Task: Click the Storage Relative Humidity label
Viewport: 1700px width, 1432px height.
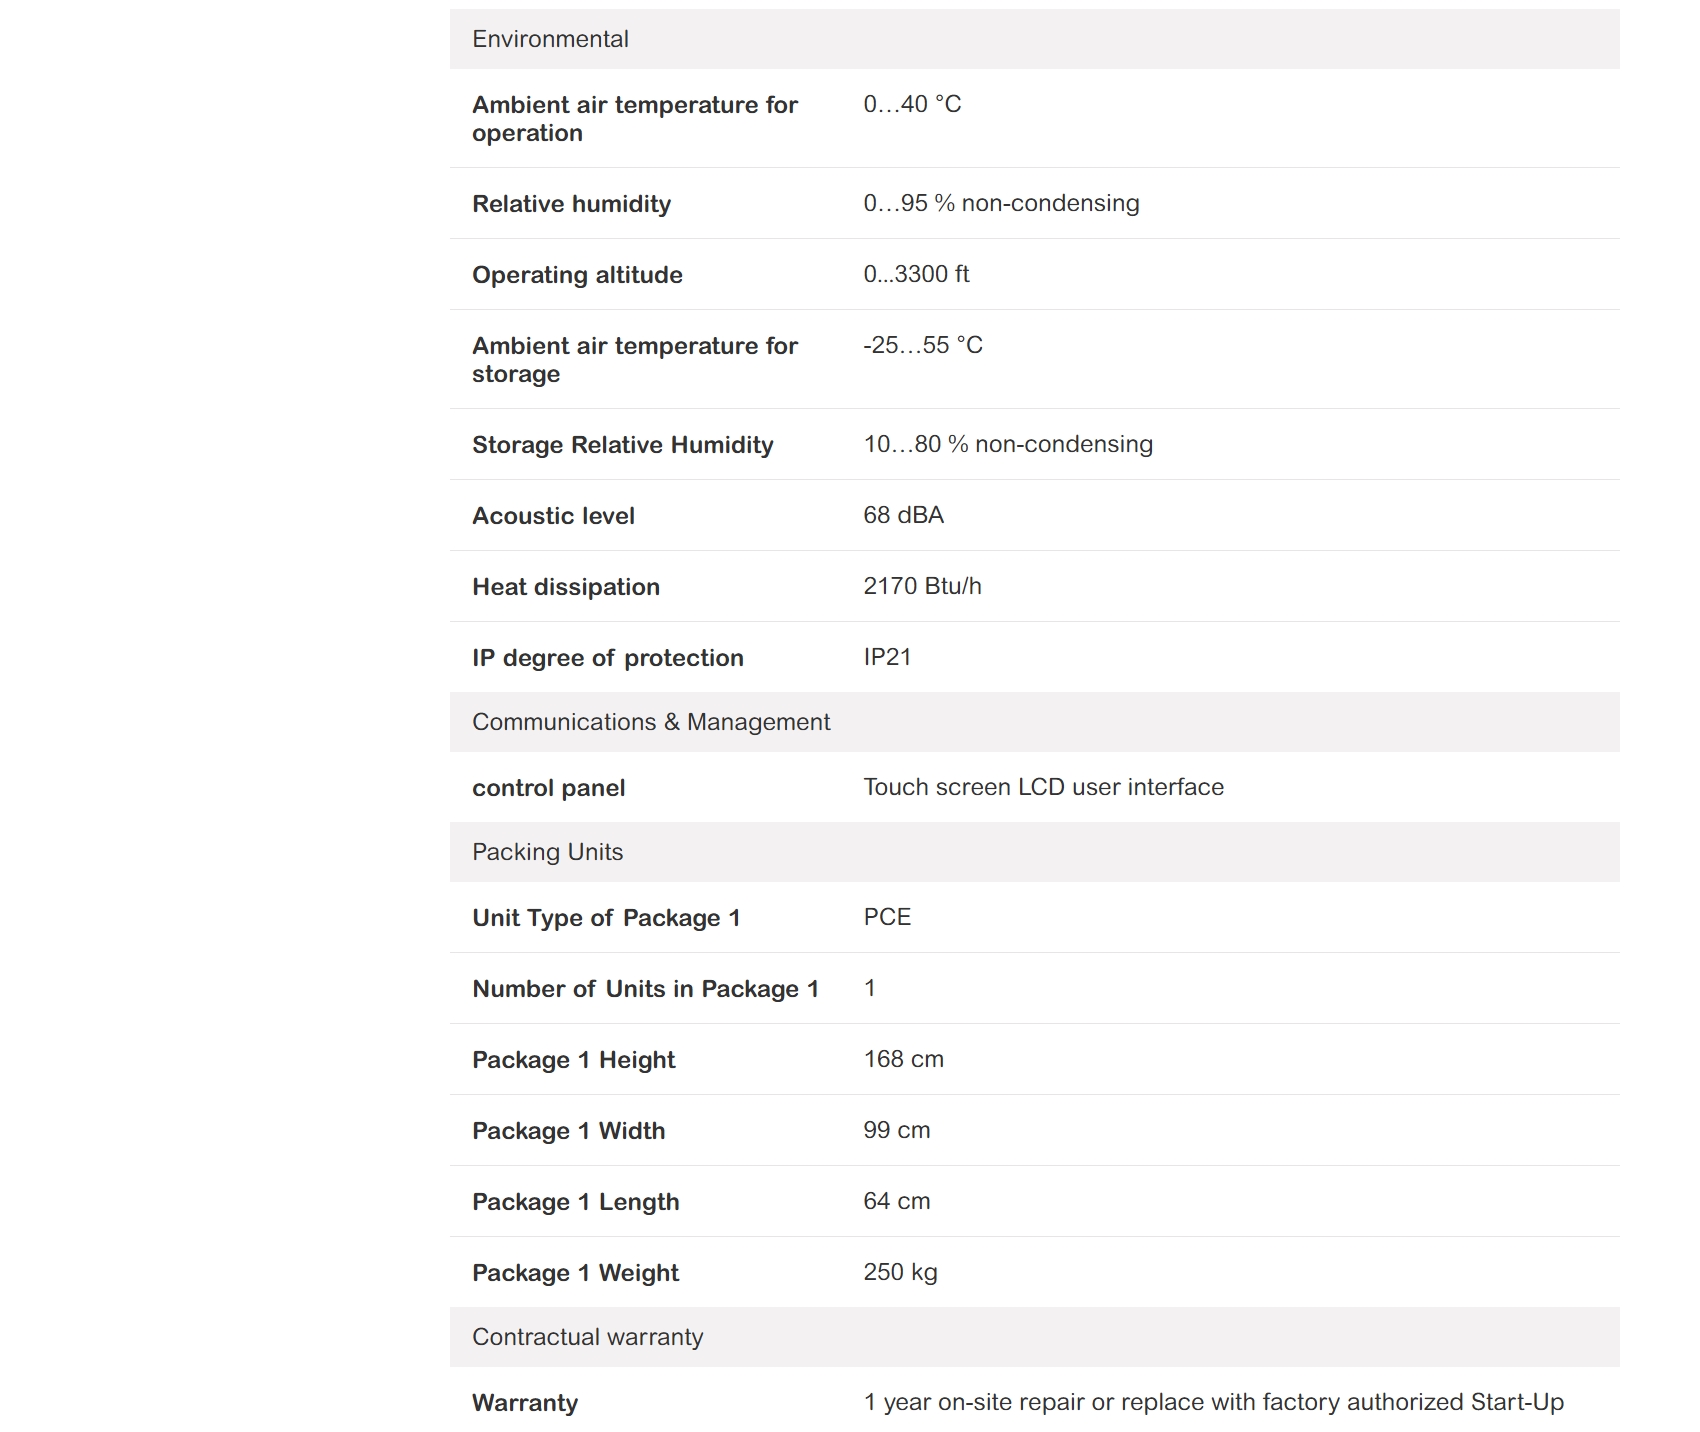Action: pos(622,445)
